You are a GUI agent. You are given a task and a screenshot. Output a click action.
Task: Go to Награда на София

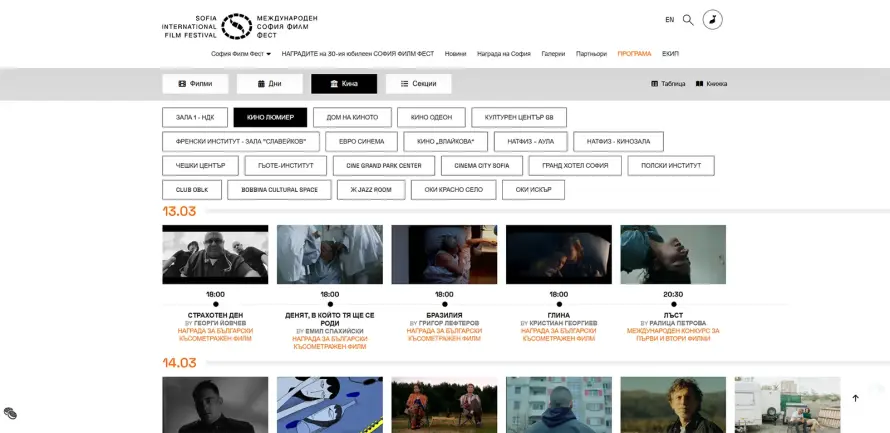coord(503,54)
